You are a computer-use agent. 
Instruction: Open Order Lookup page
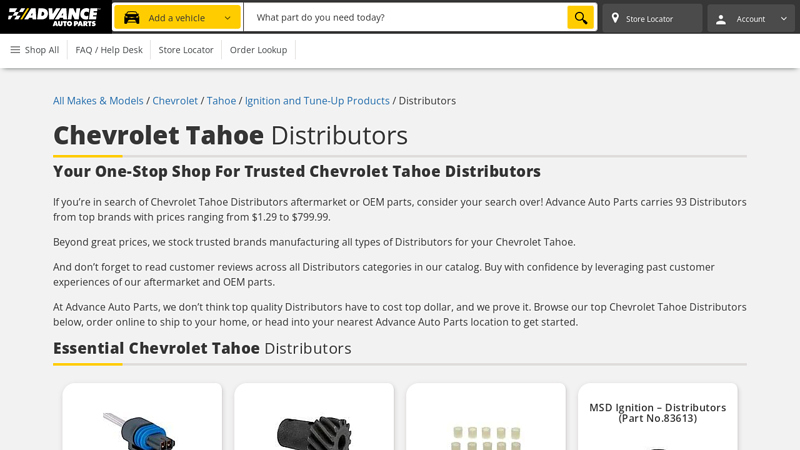pos(258,49)
